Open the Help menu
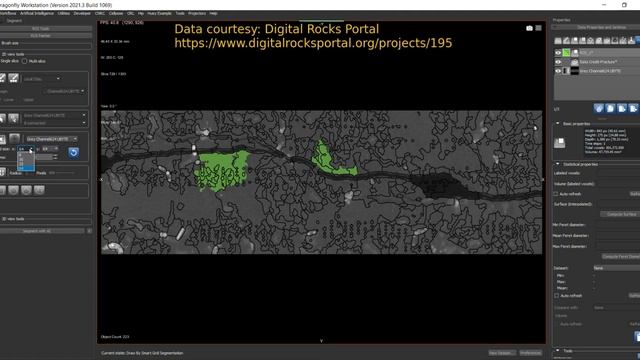640x360 pixels. pos(213,13)
